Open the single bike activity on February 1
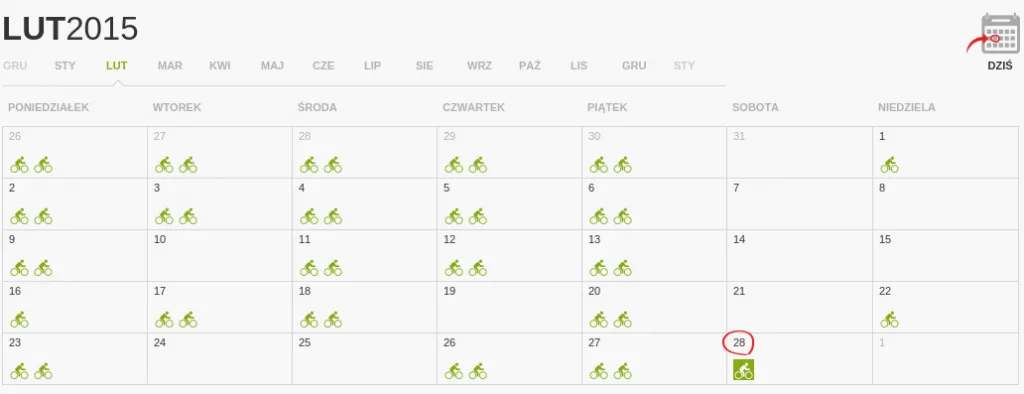The height and width of the screenshot is (394, 1024). coord(889,165)
